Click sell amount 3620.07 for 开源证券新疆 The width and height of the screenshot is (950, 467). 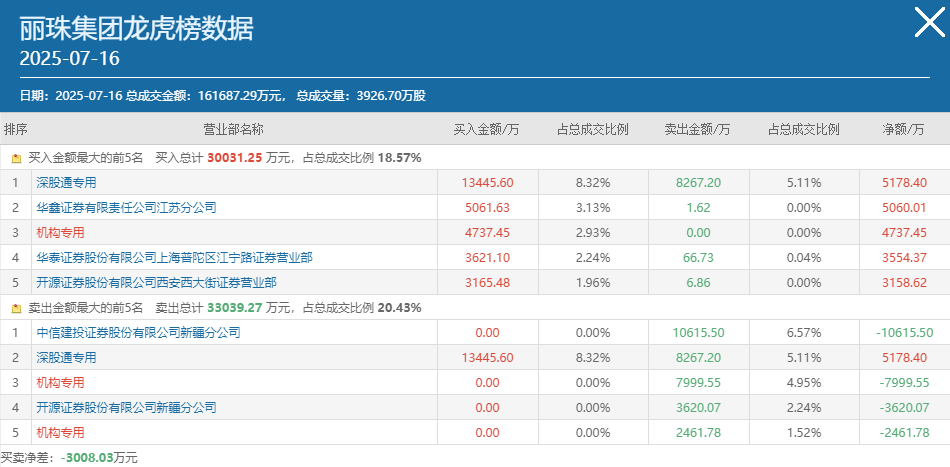coord(698,408)
